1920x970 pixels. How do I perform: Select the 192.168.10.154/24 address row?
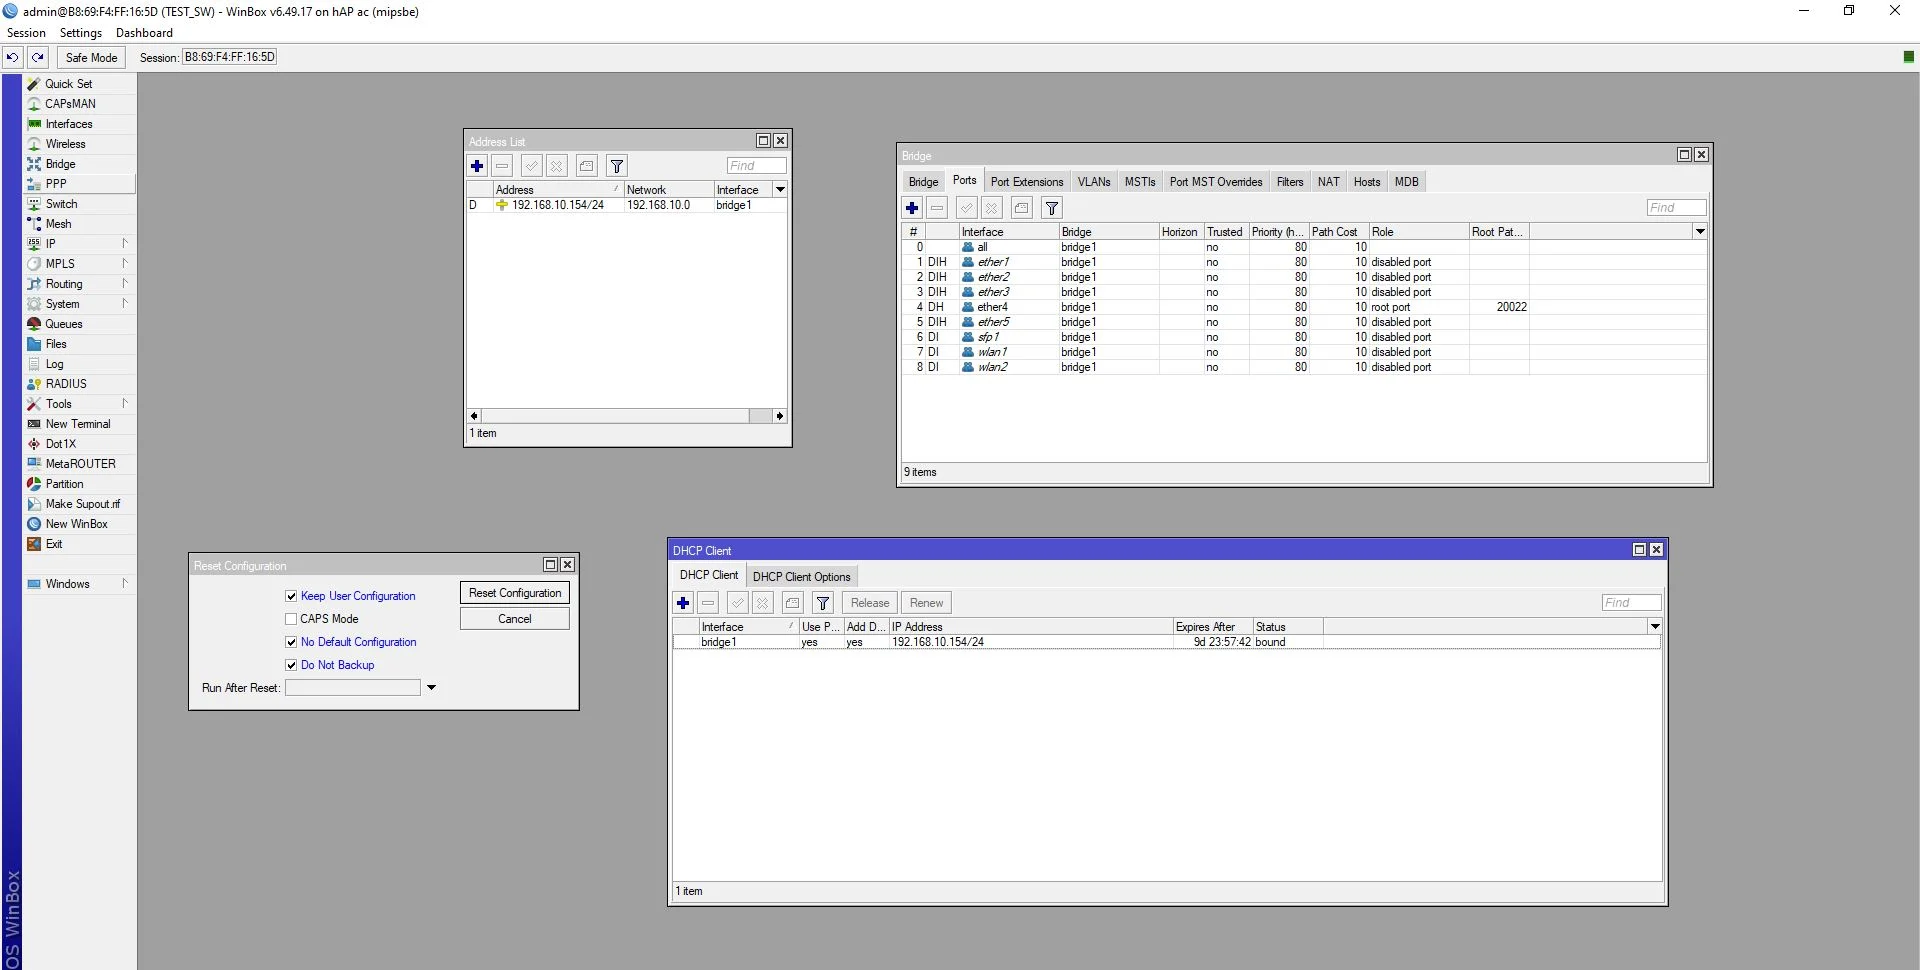[x=627, y=205]
